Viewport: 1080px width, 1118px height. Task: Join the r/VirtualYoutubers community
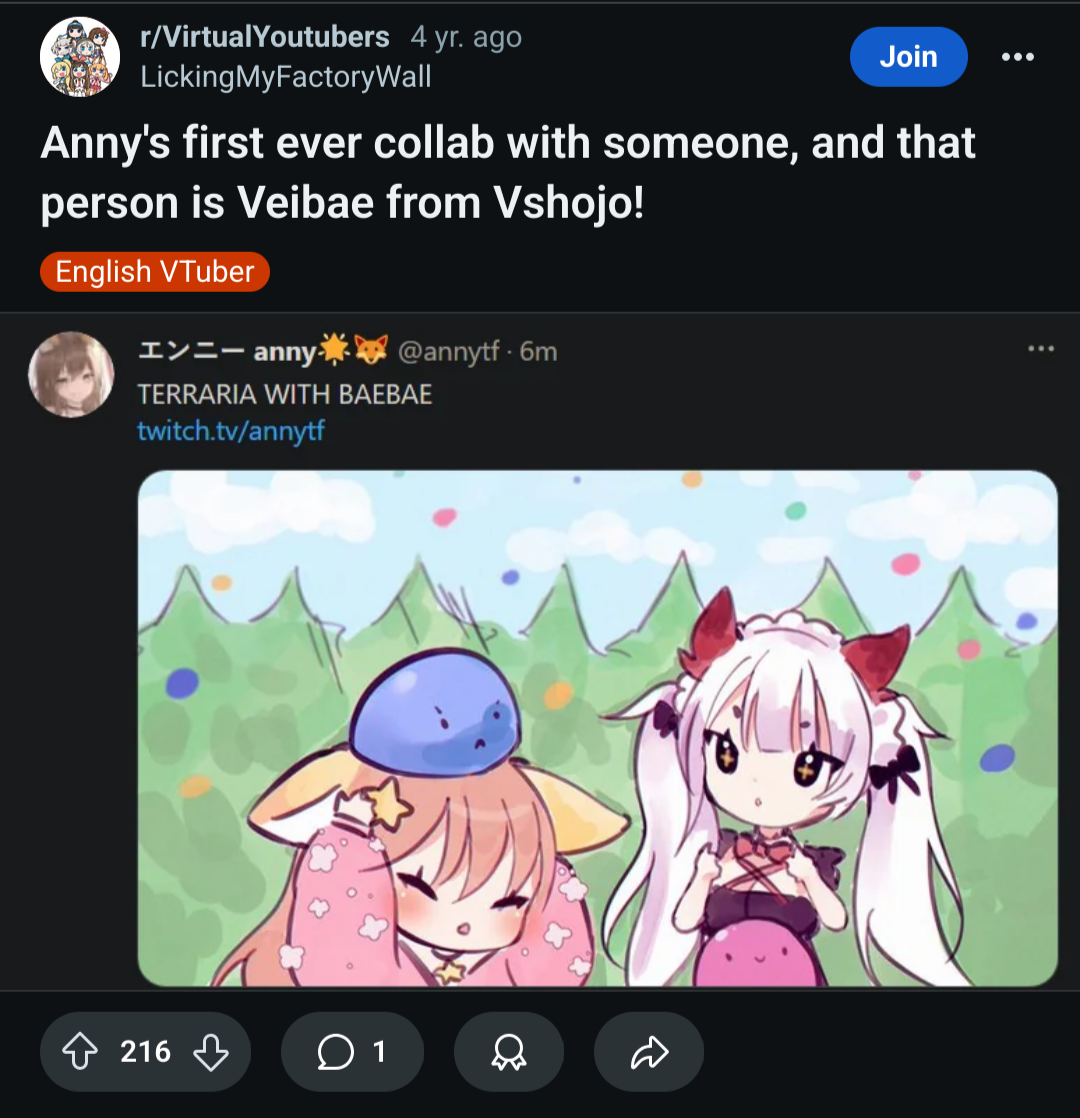[908, 57]
